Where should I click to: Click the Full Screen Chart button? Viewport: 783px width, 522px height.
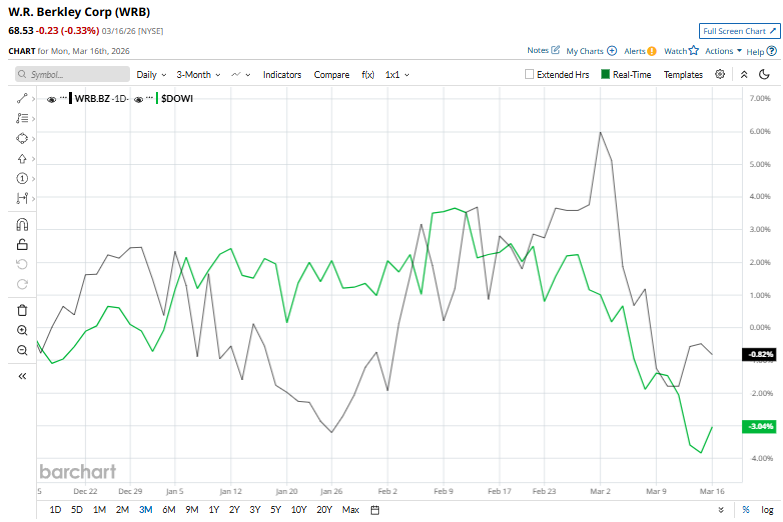pos(738,31)
